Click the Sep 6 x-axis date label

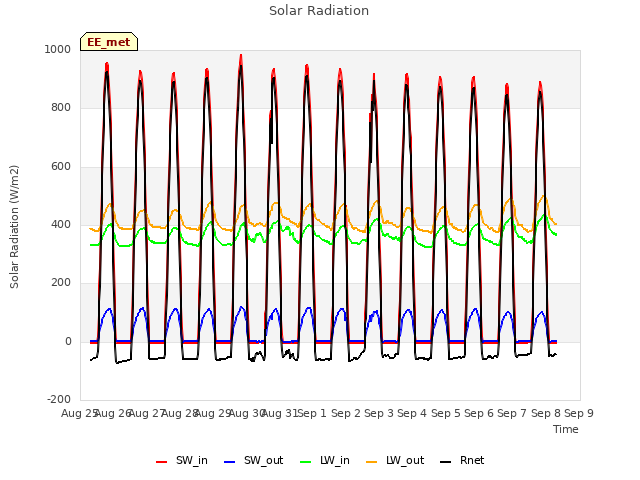[x=479, y=413]
